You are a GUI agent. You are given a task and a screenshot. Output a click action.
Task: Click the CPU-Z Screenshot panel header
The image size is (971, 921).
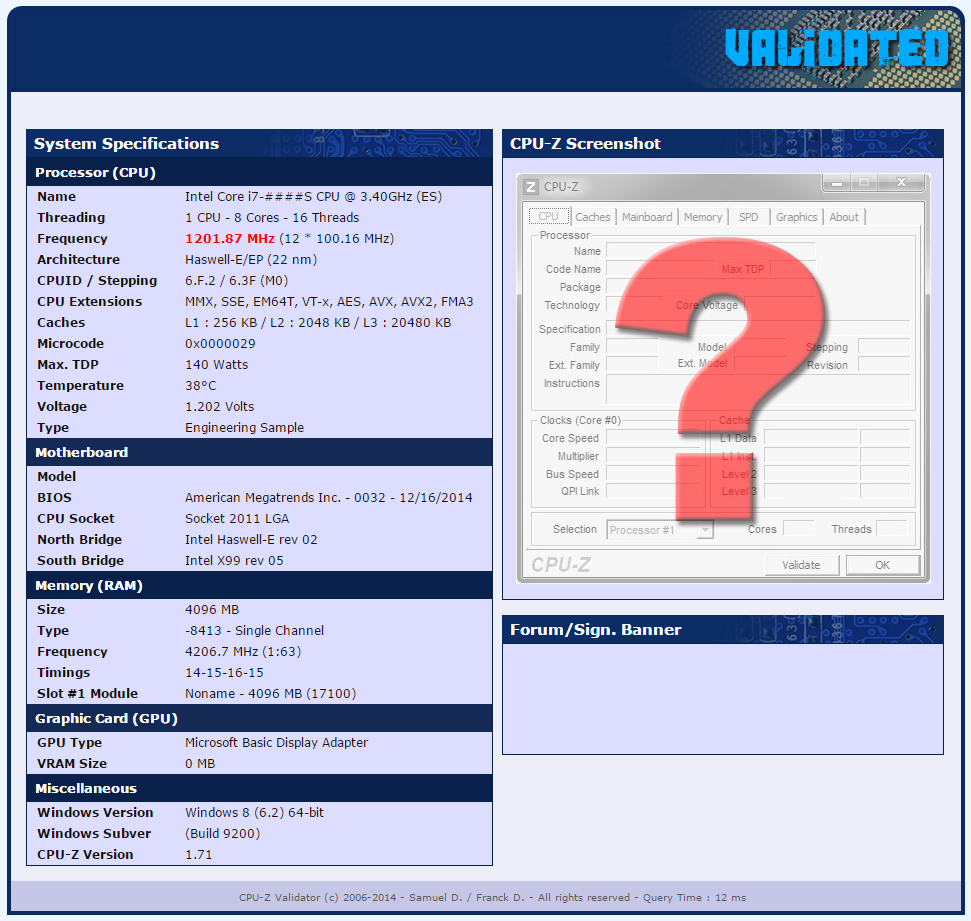coord(723,144)
